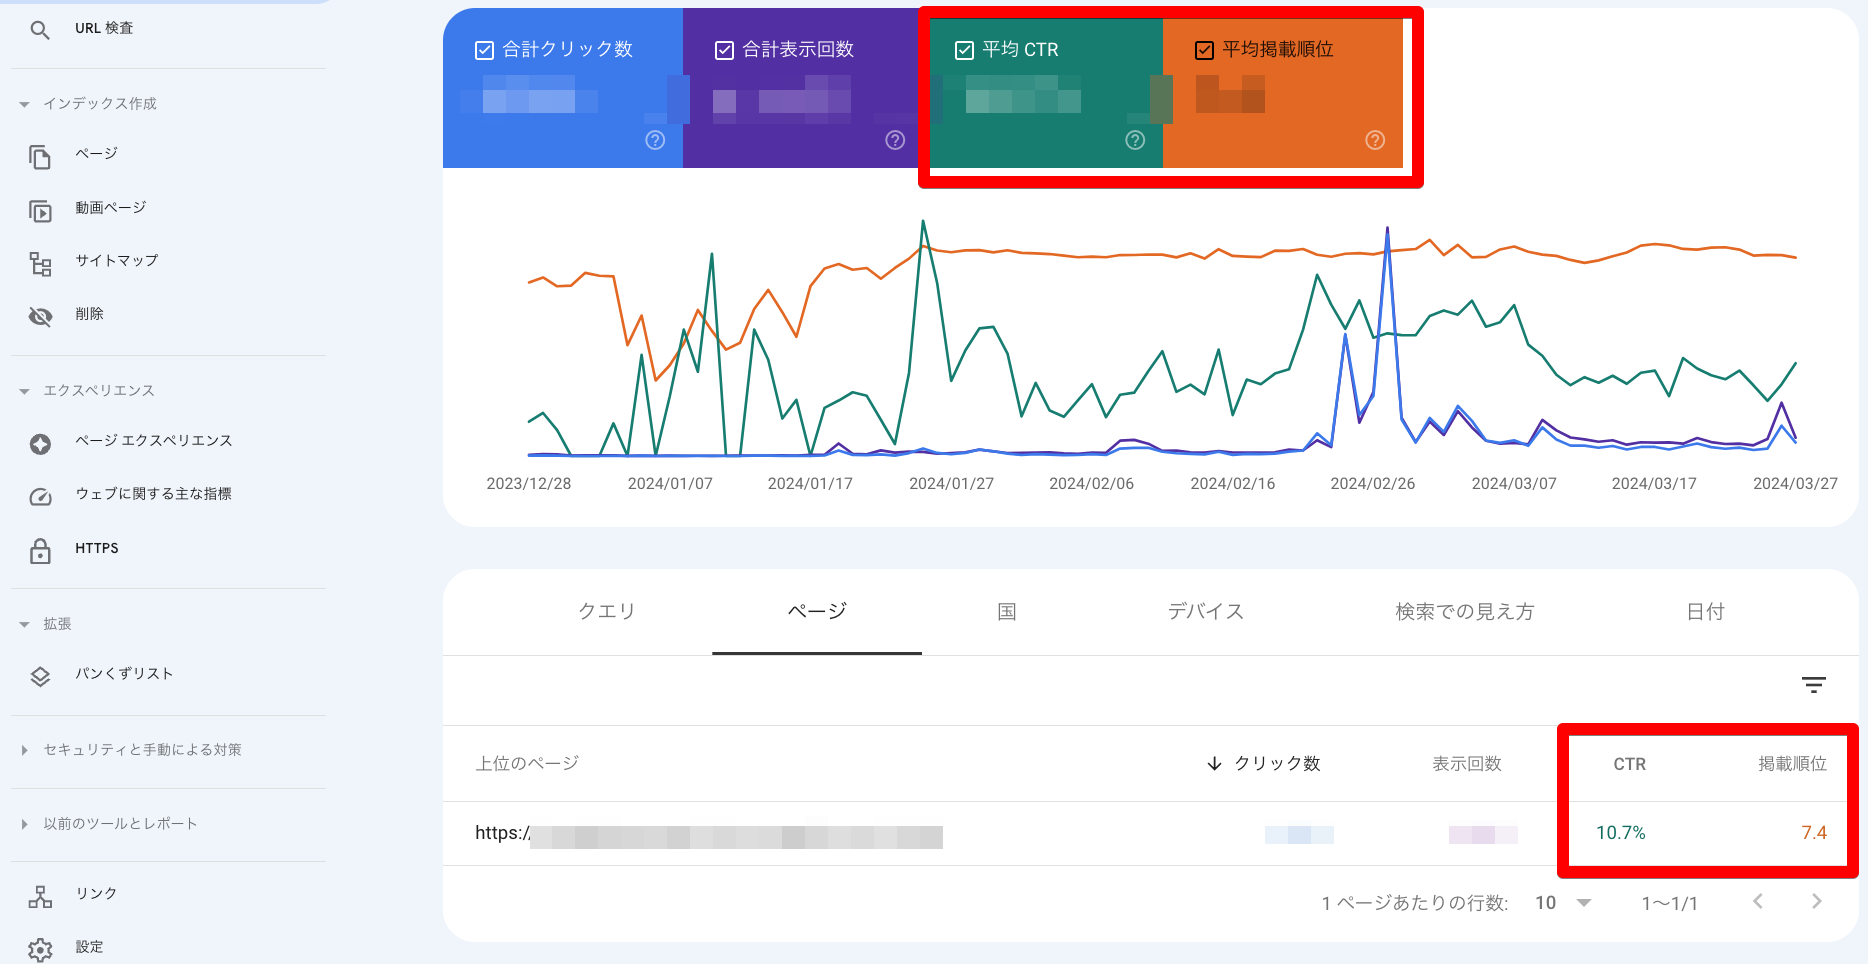Sort table by CTR column header
This screenshot has width=1868, height=964.
click(1629, 764)
